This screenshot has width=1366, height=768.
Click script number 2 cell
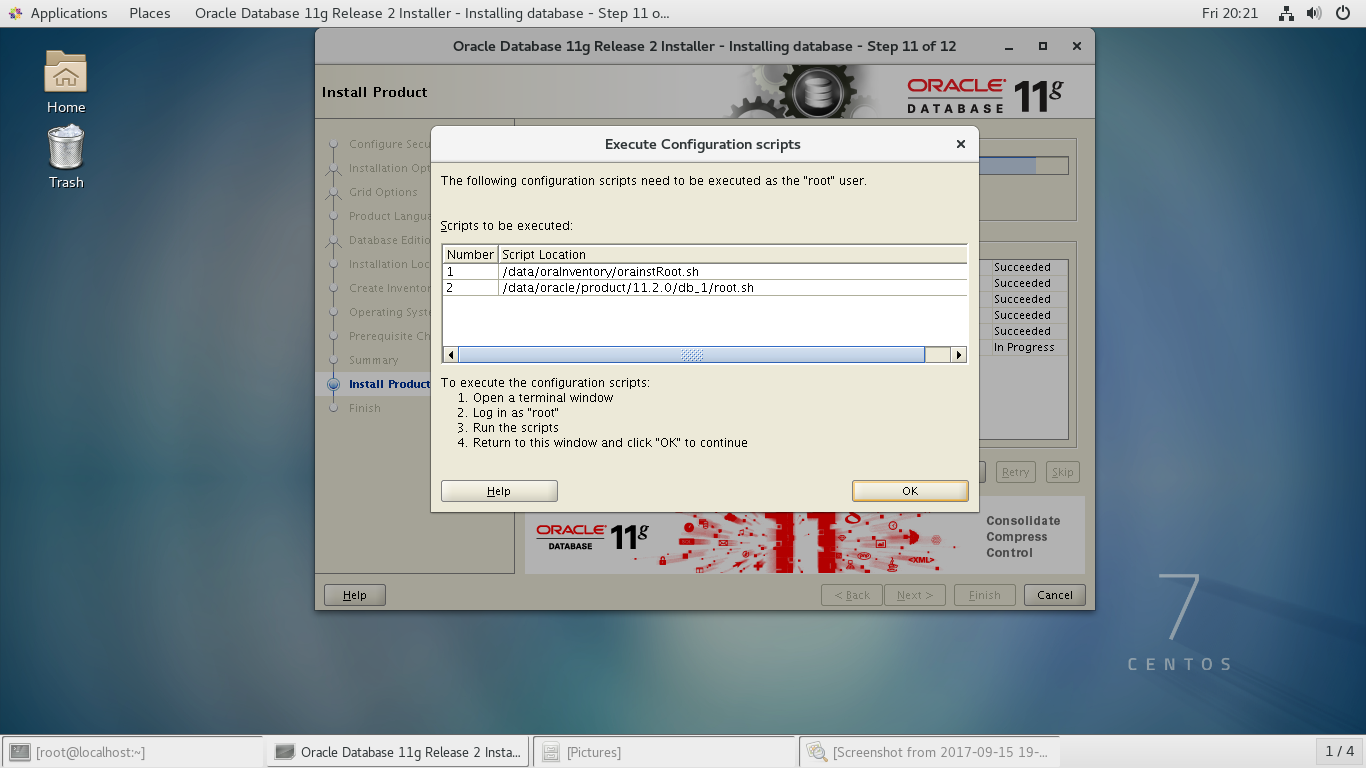coord(470,287)
